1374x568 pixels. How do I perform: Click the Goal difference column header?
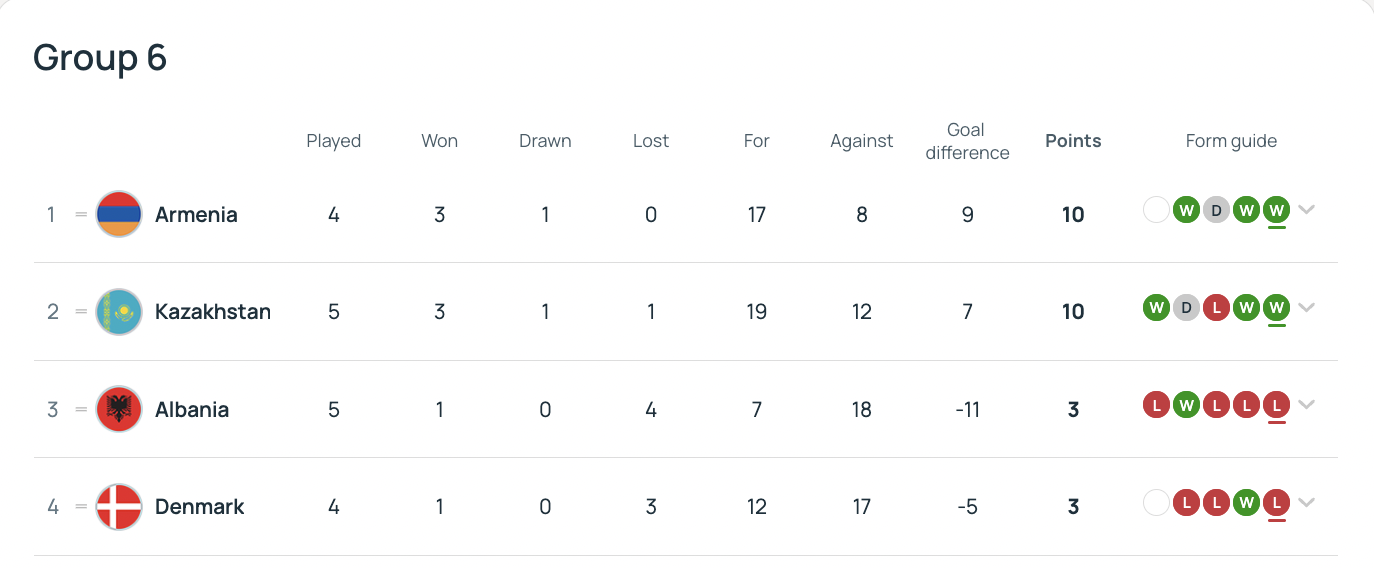tap(967, 141)
